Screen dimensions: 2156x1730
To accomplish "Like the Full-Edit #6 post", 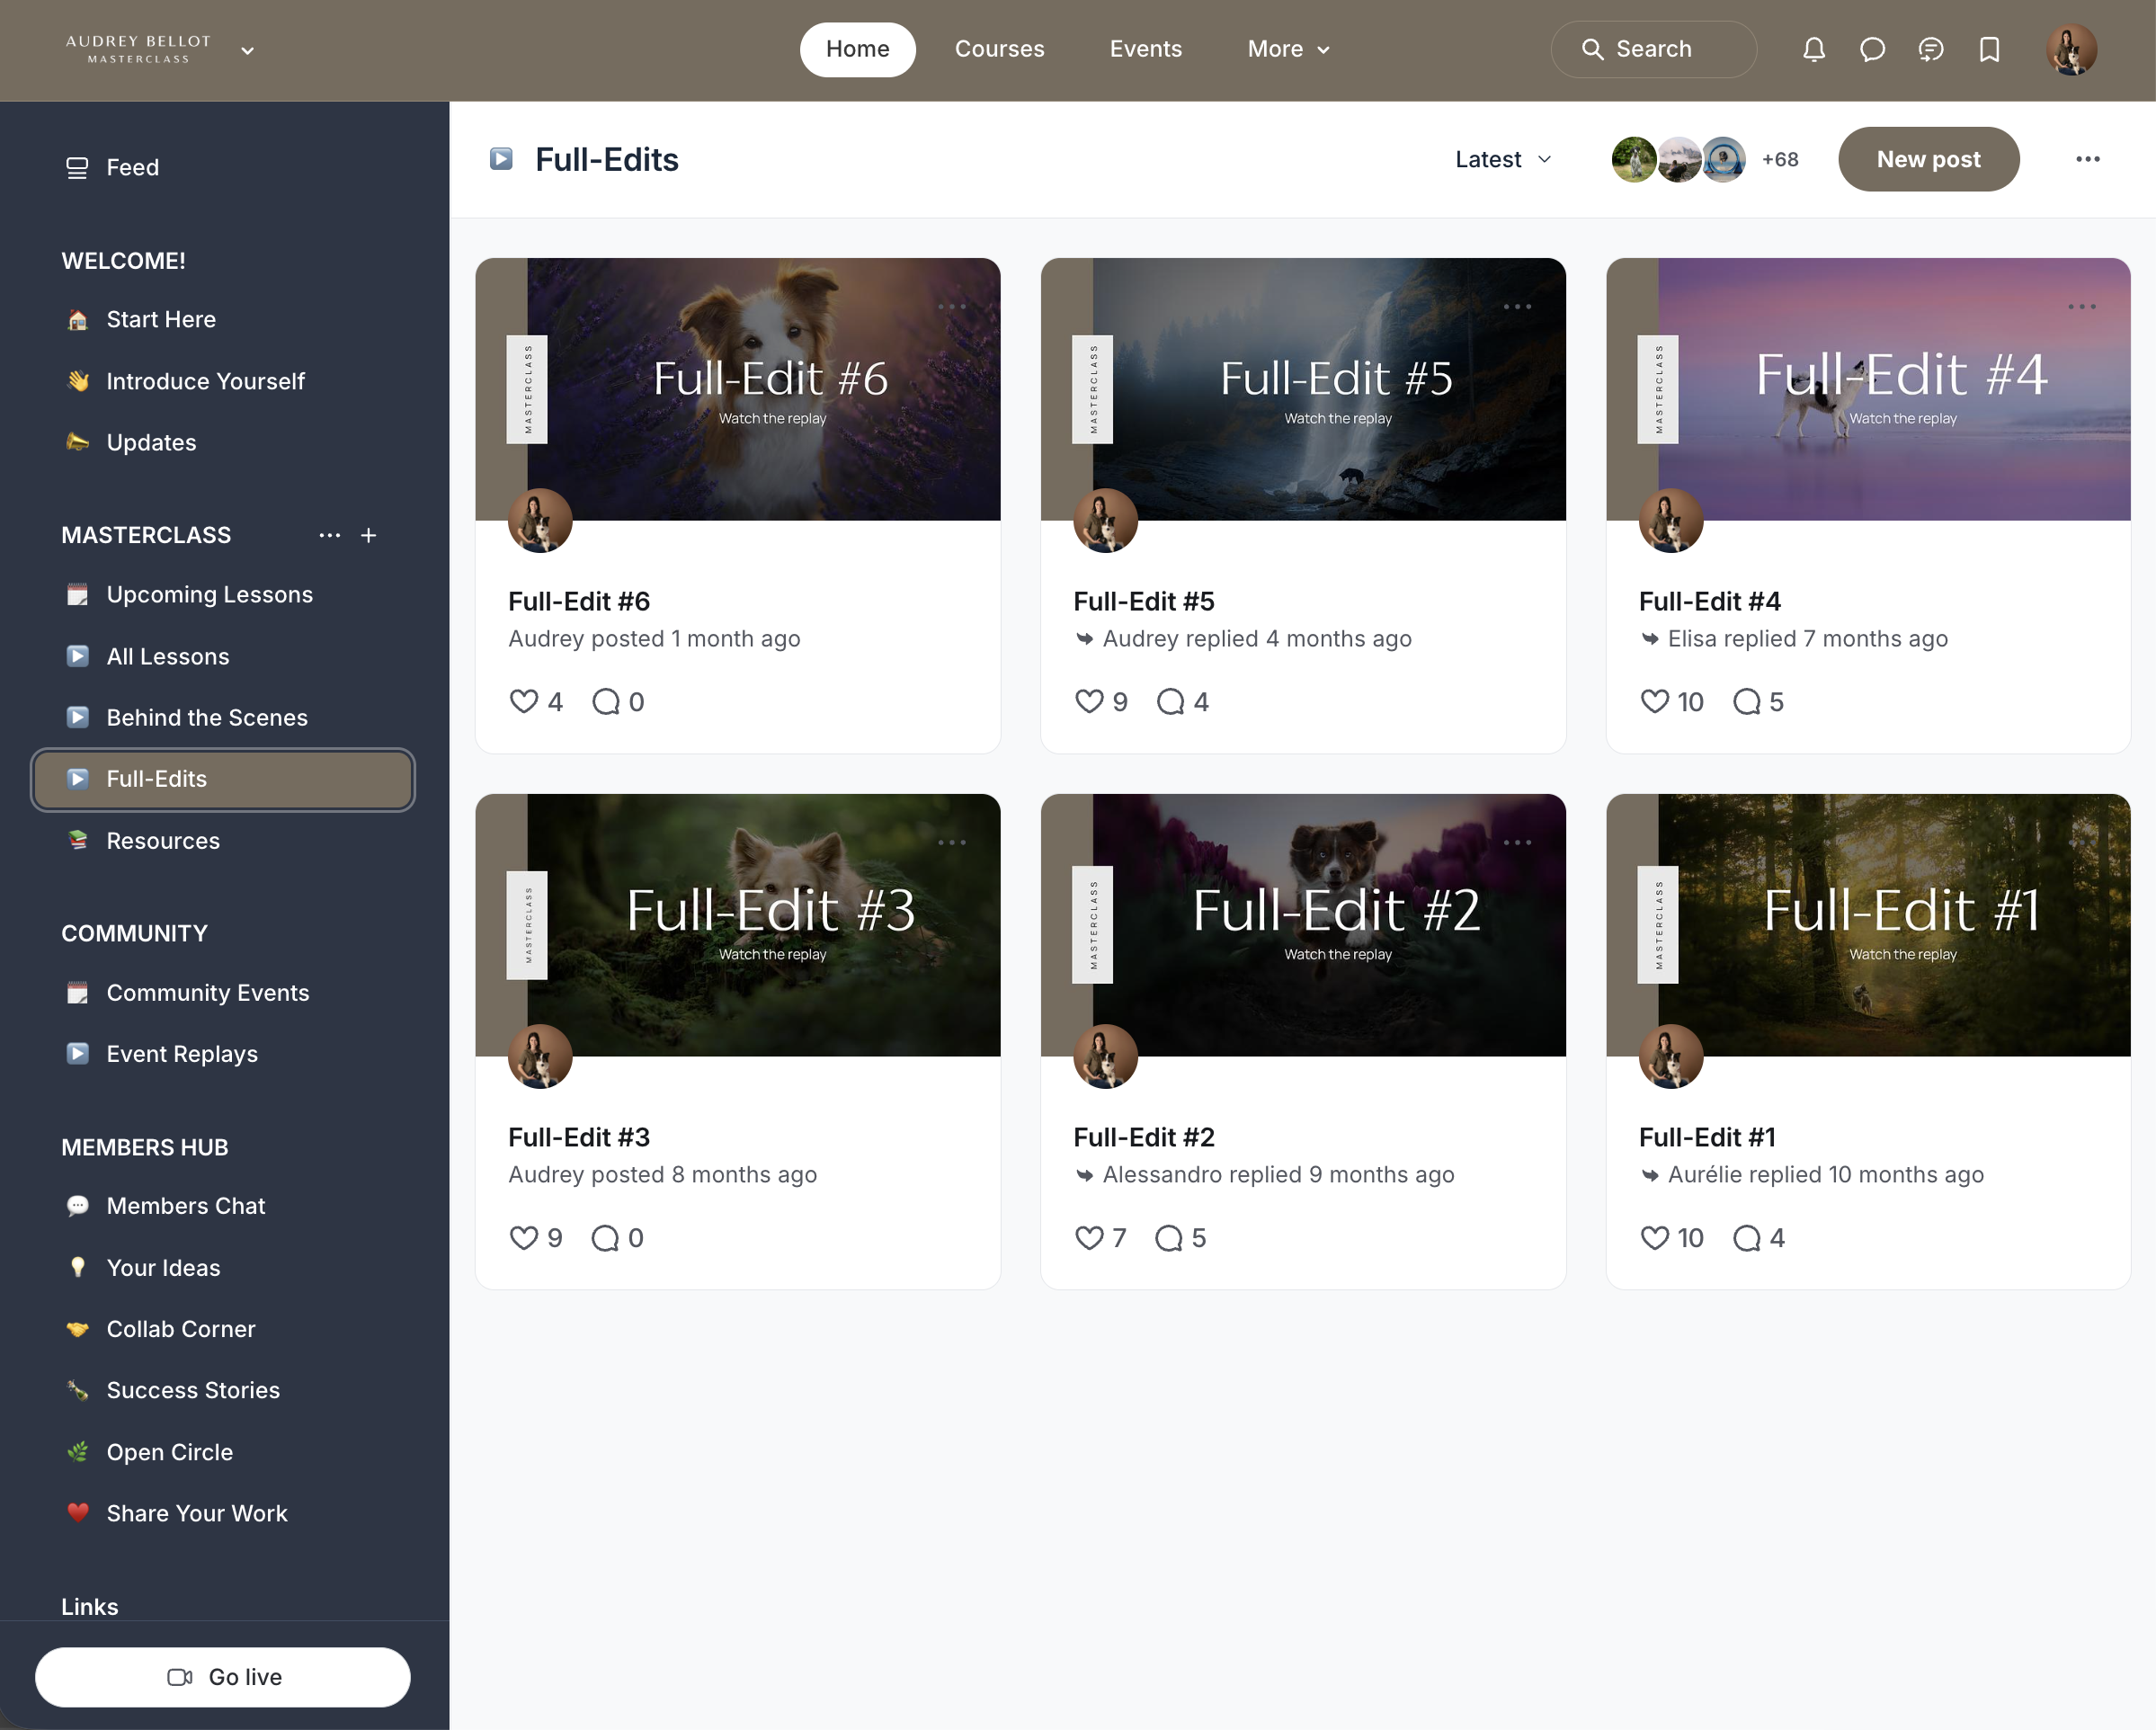I will click(x=524, y=702).
